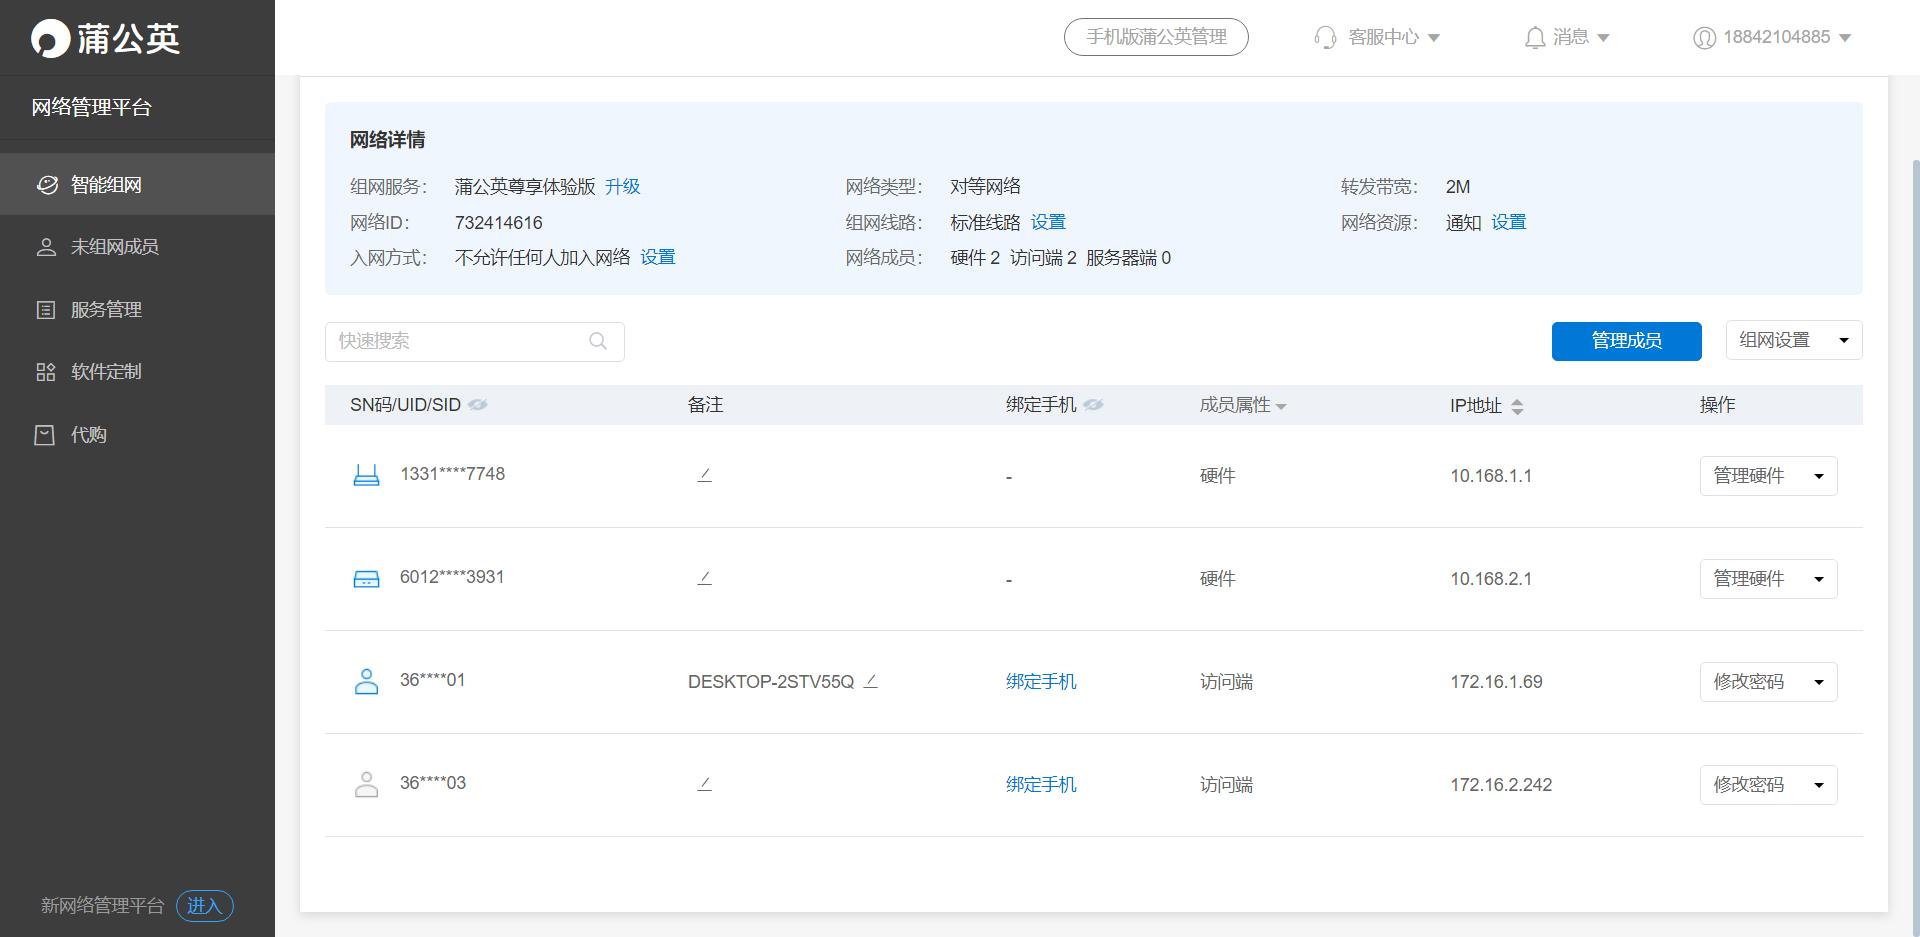Screen dimensions: 1920x937
Task: Sort the table by IP地址 column
Action: click(x=1517, y=406)
